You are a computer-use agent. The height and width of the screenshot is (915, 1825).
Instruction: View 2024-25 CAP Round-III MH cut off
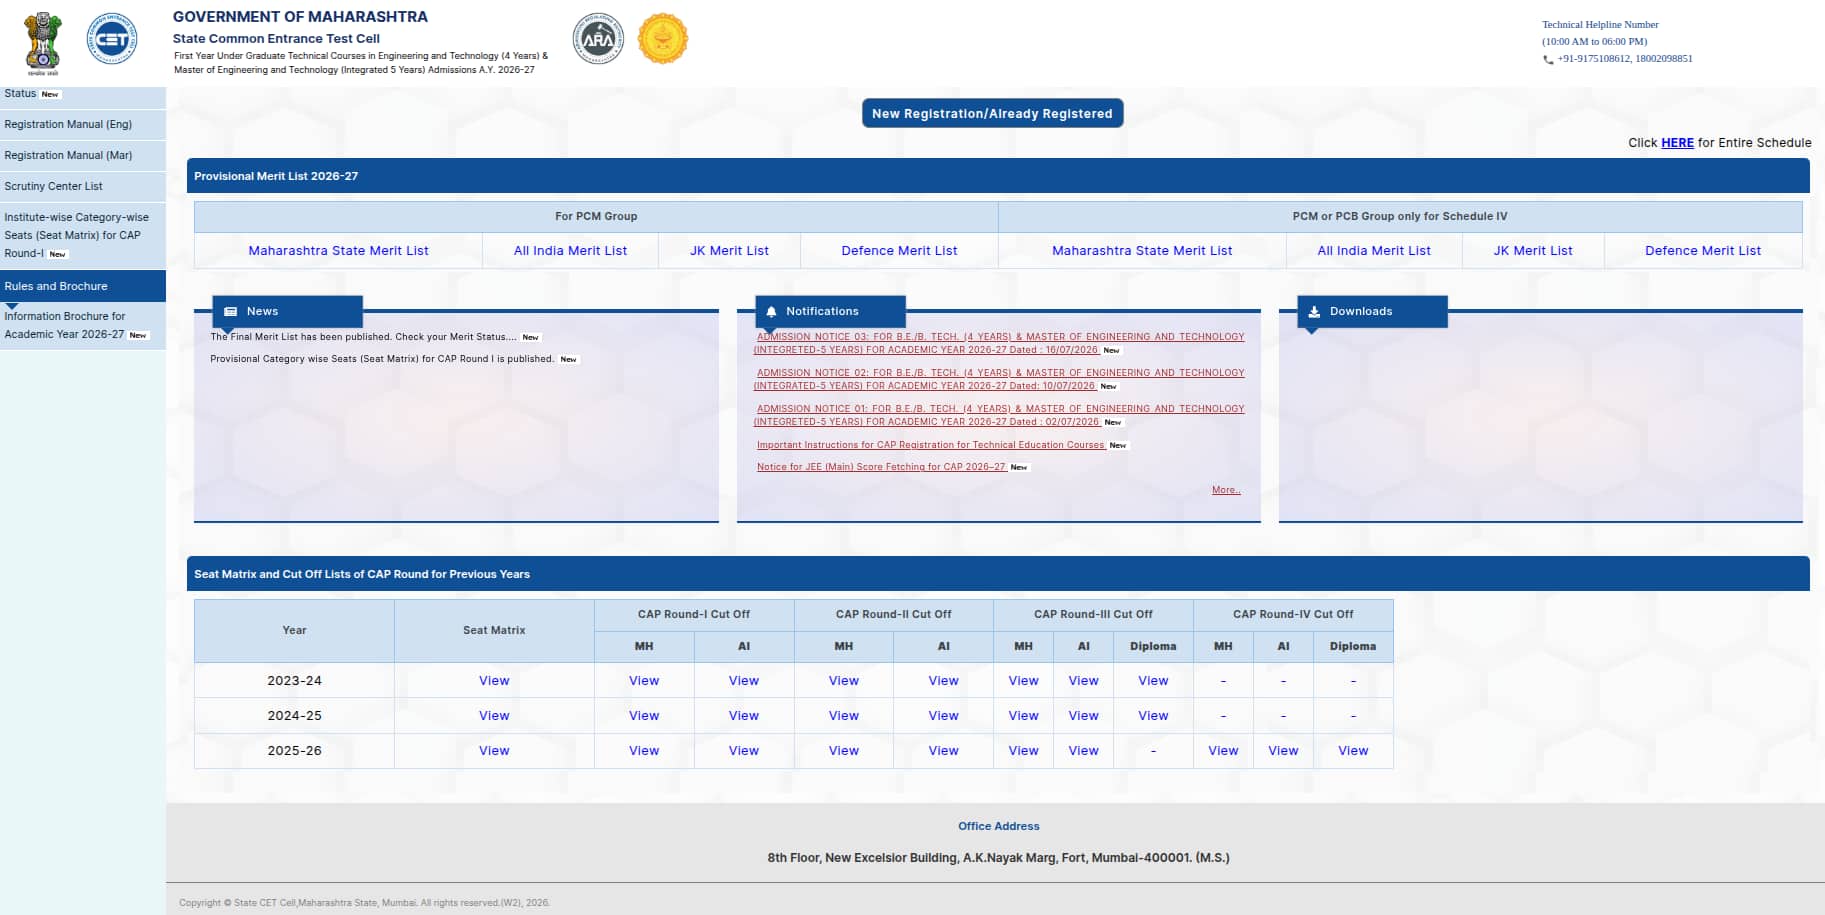pos(1023,716)
